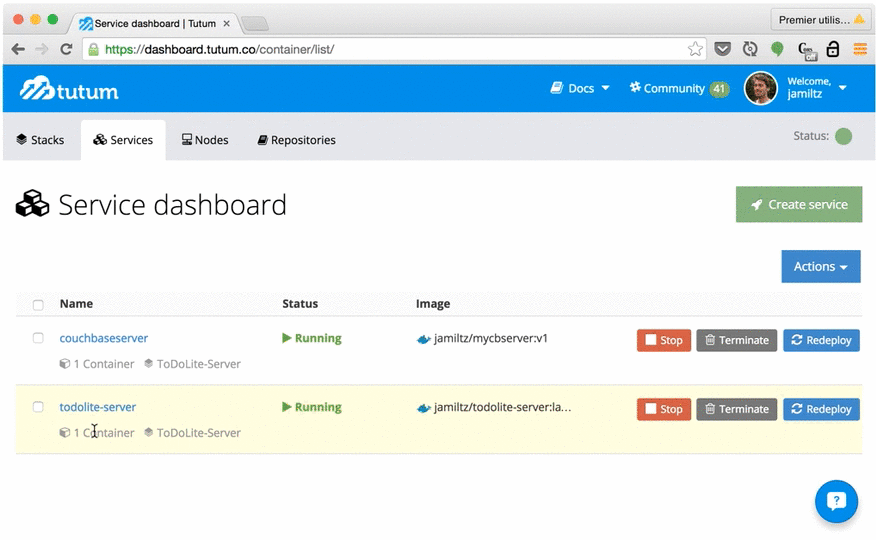Toggle the select-all checkbox in header
876x540 pixels.
coord(38,305)
